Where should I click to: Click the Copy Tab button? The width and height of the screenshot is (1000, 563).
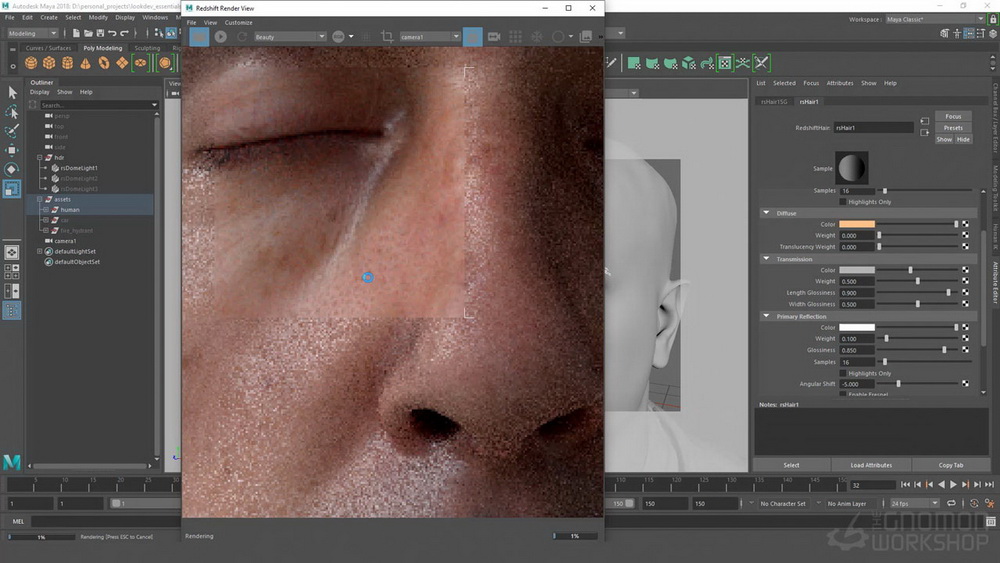click(x=951, y=465)
